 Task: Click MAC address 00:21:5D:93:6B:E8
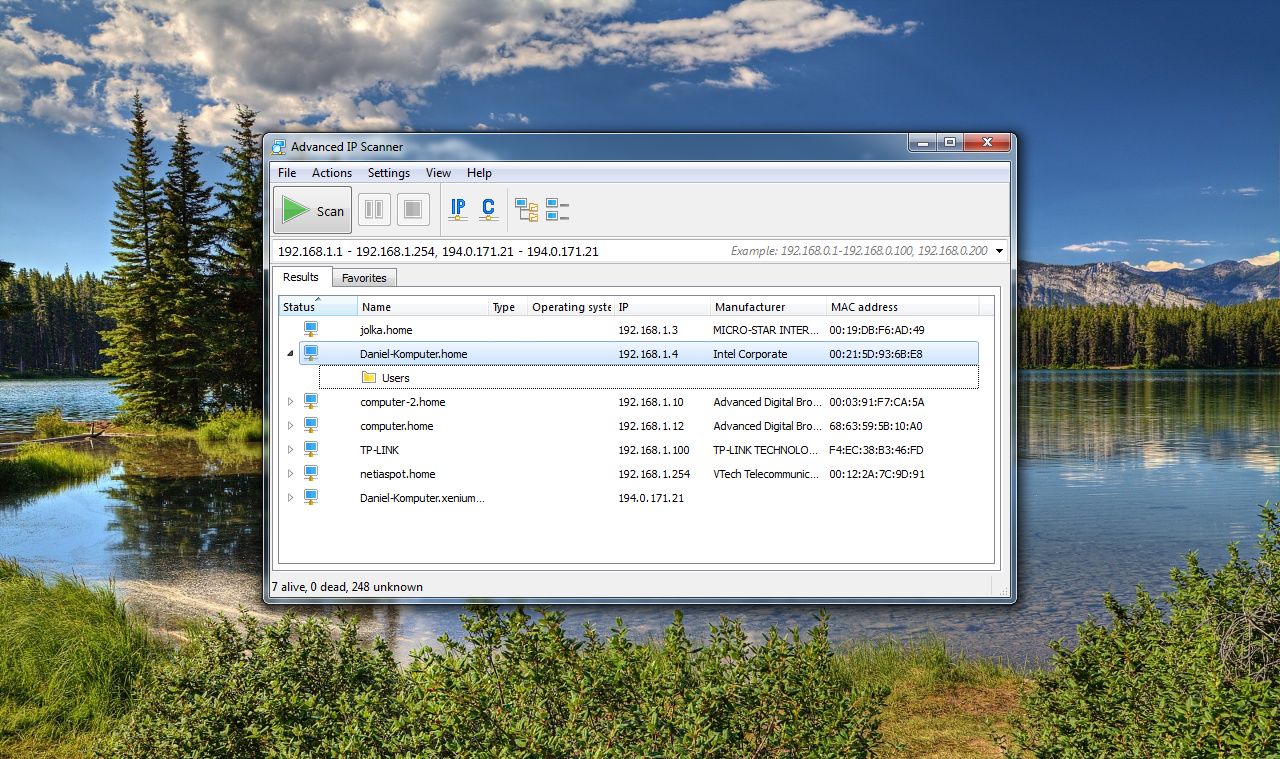876,354
